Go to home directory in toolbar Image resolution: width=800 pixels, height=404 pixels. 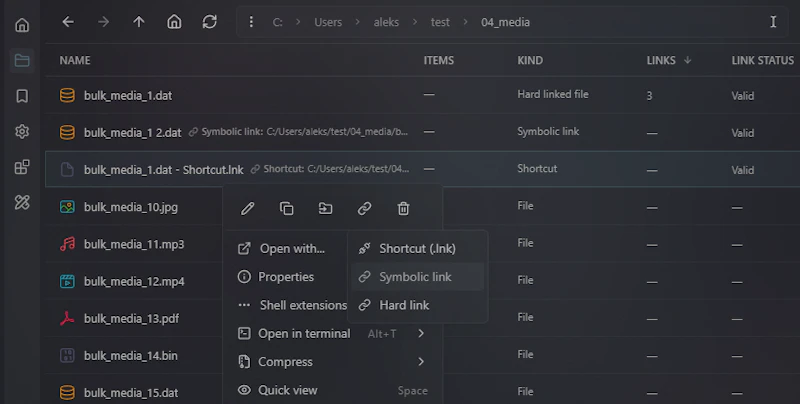click(x=174, y=22)
